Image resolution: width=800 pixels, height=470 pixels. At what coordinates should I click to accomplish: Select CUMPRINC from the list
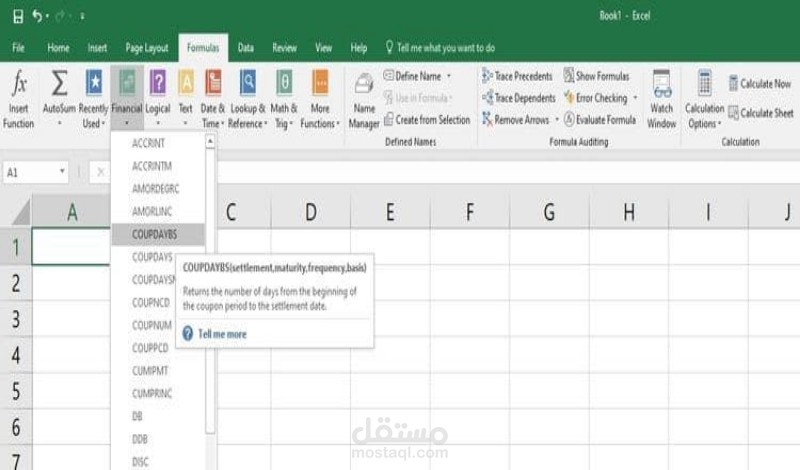tap(158, 393)
